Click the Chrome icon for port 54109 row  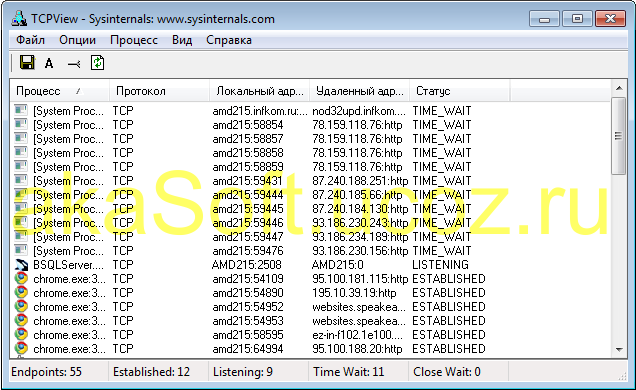[21, 279]
